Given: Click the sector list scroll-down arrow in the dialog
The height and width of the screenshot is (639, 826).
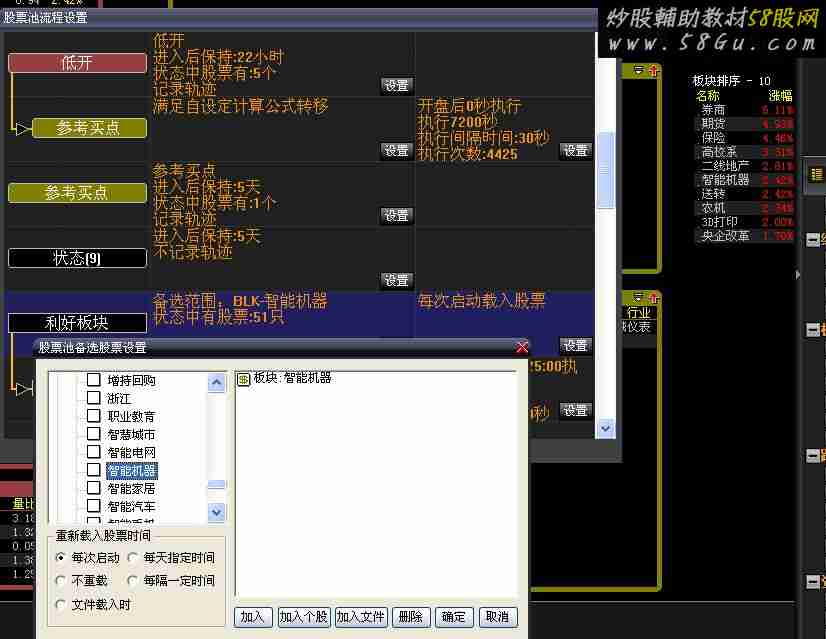Looking at the screenshot, I should click(217, 512).
